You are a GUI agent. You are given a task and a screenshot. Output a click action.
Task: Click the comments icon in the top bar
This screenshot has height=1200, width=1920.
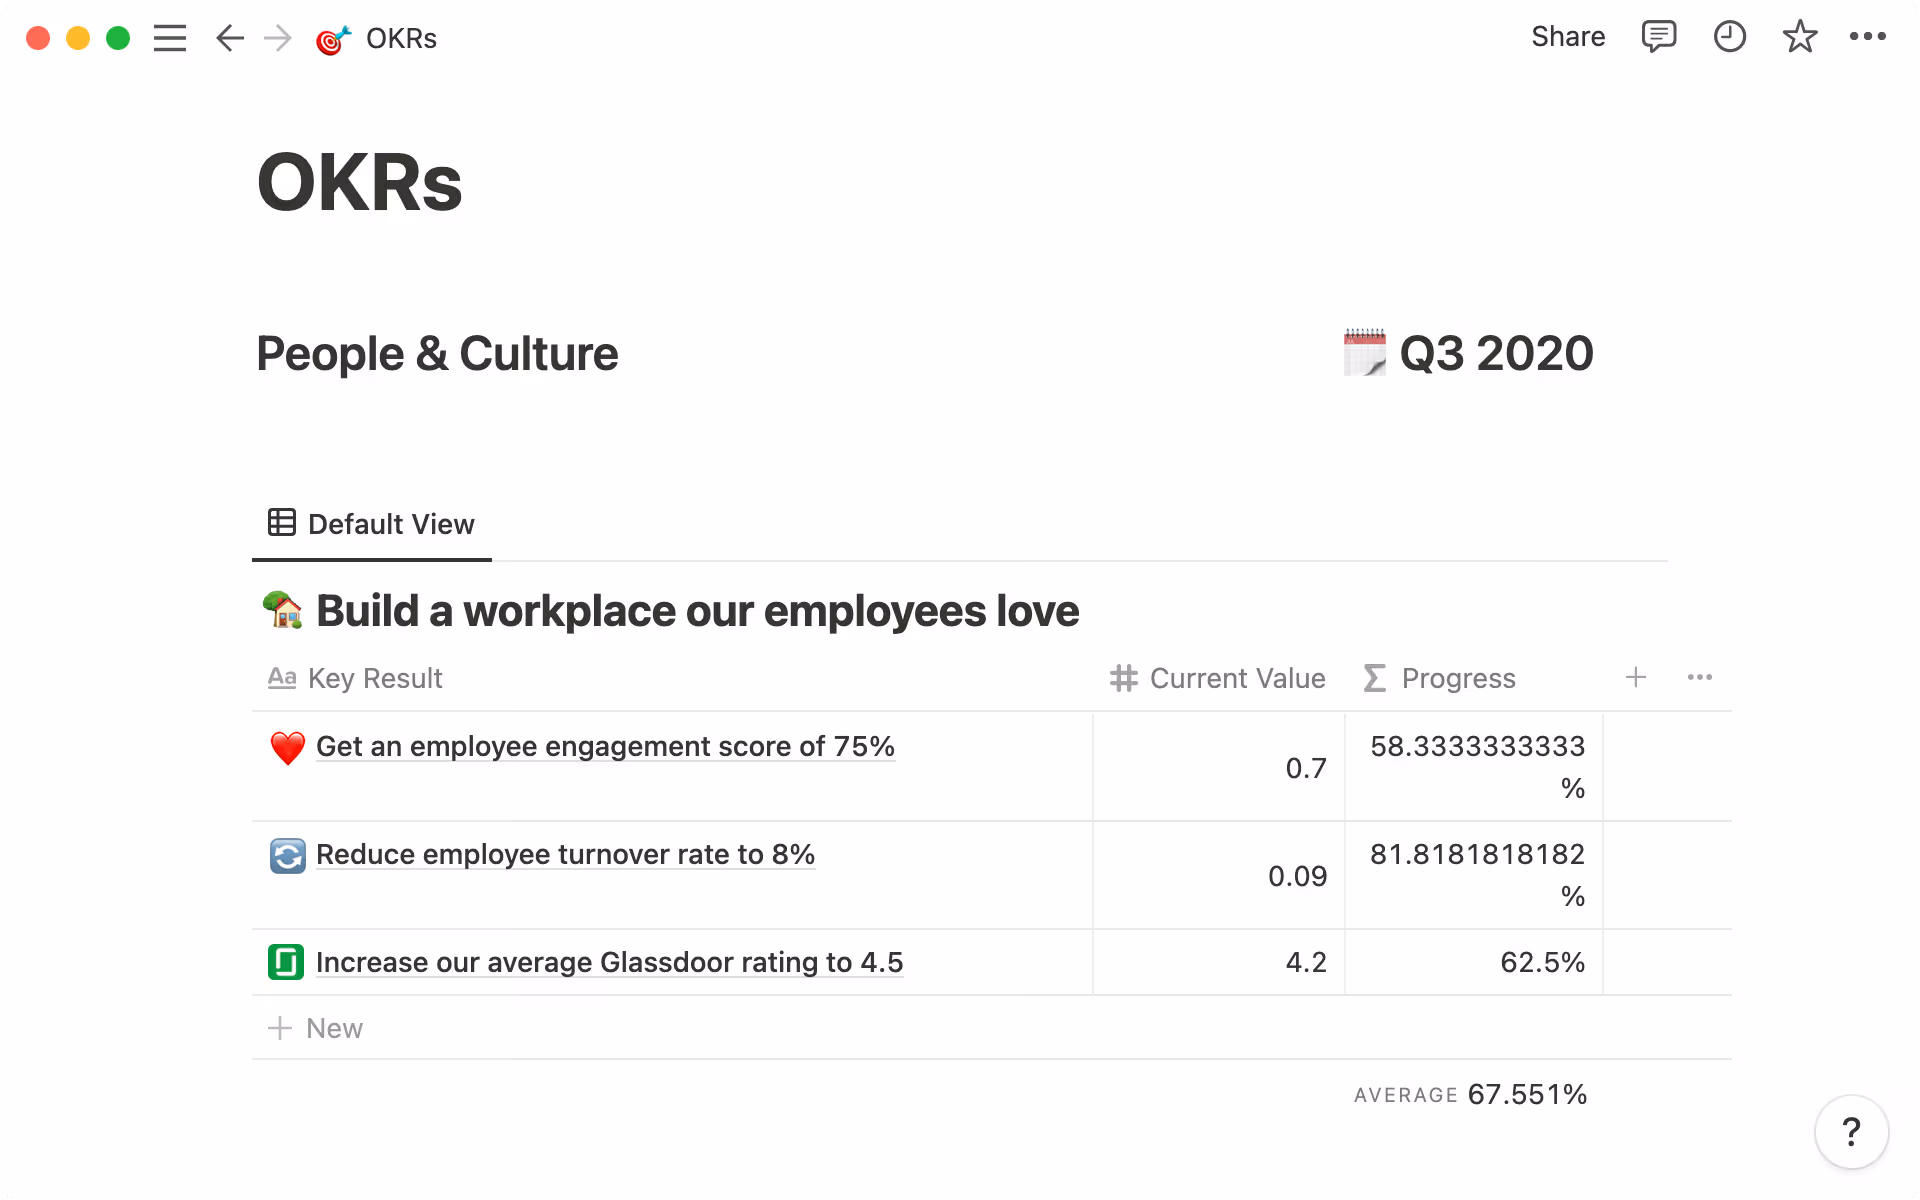[1658, 37]
